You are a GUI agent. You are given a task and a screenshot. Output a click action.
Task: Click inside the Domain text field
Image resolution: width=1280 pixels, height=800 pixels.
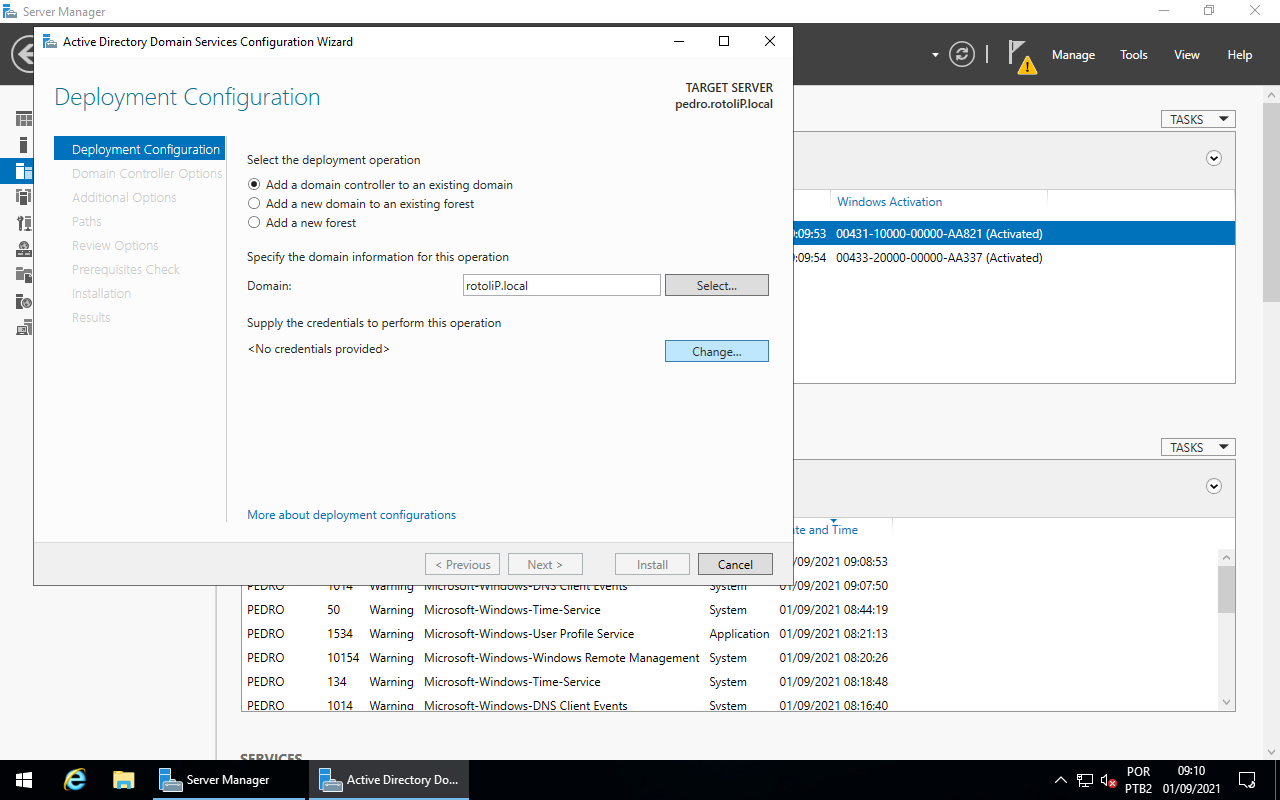(561, 285)
